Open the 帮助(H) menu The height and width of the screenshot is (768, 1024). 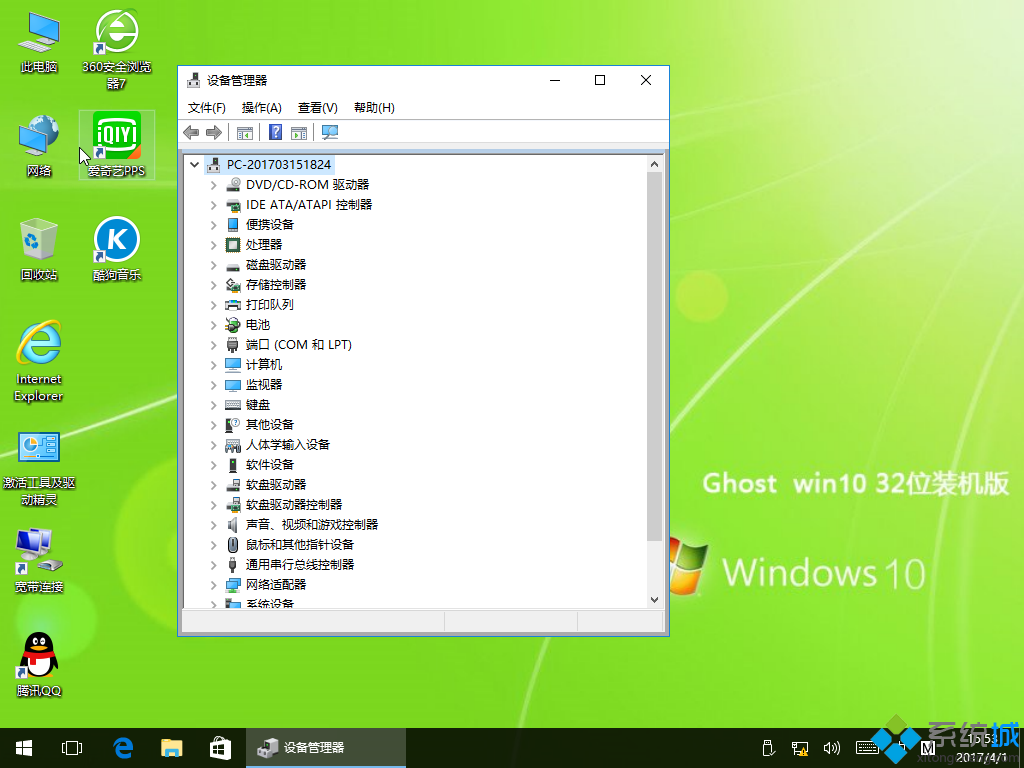click(374, 108)
